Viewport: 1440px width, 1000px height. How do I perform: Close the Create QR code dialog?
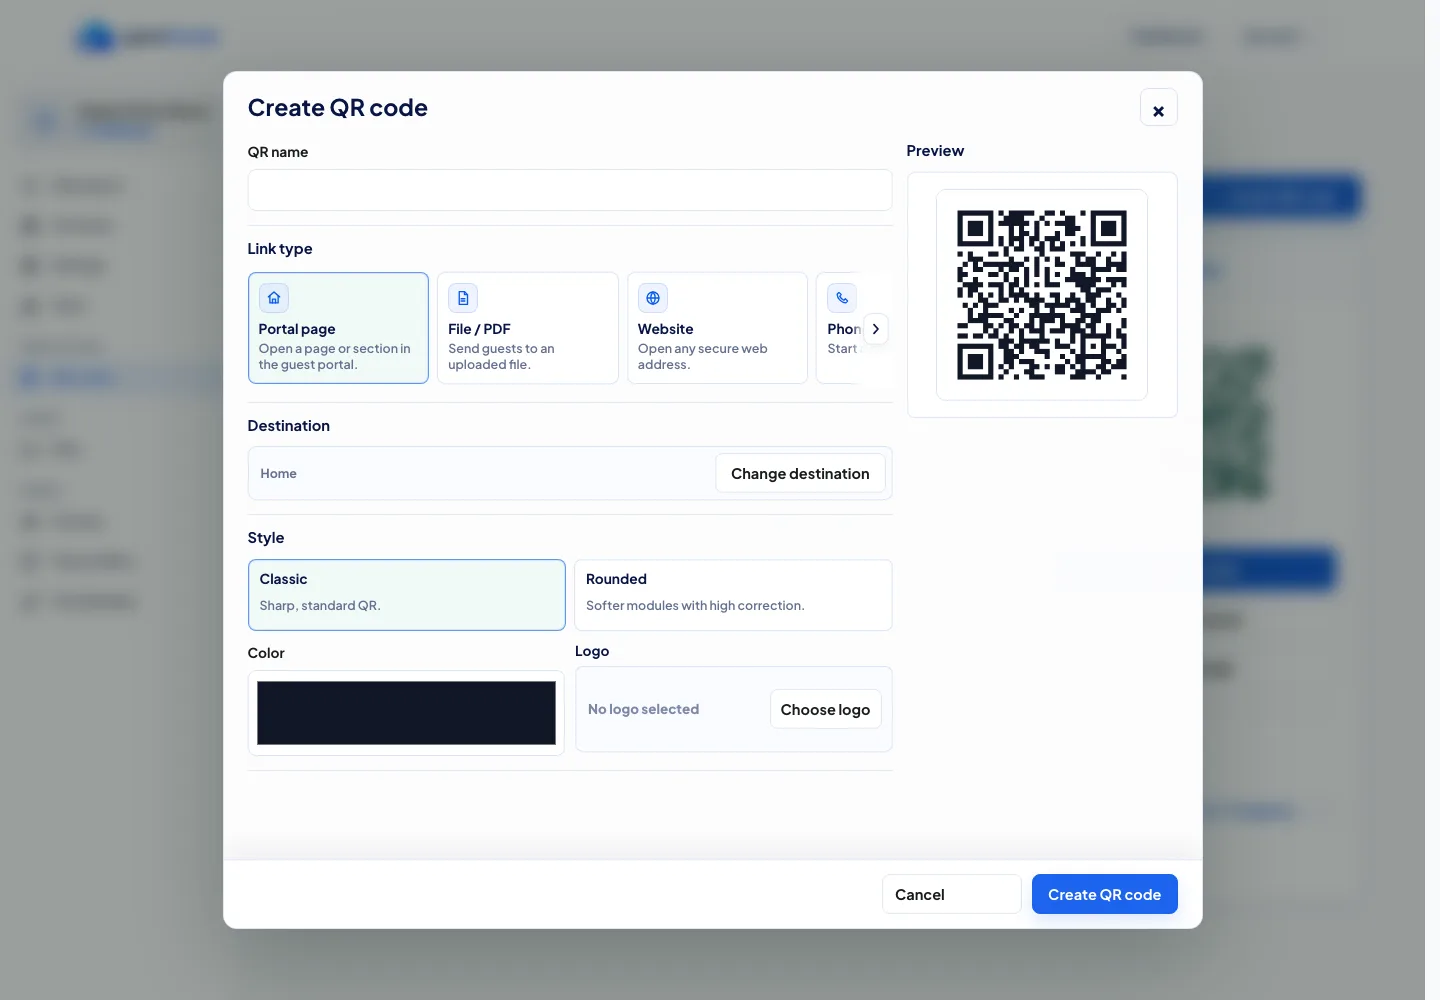[x=1158, y=108]
